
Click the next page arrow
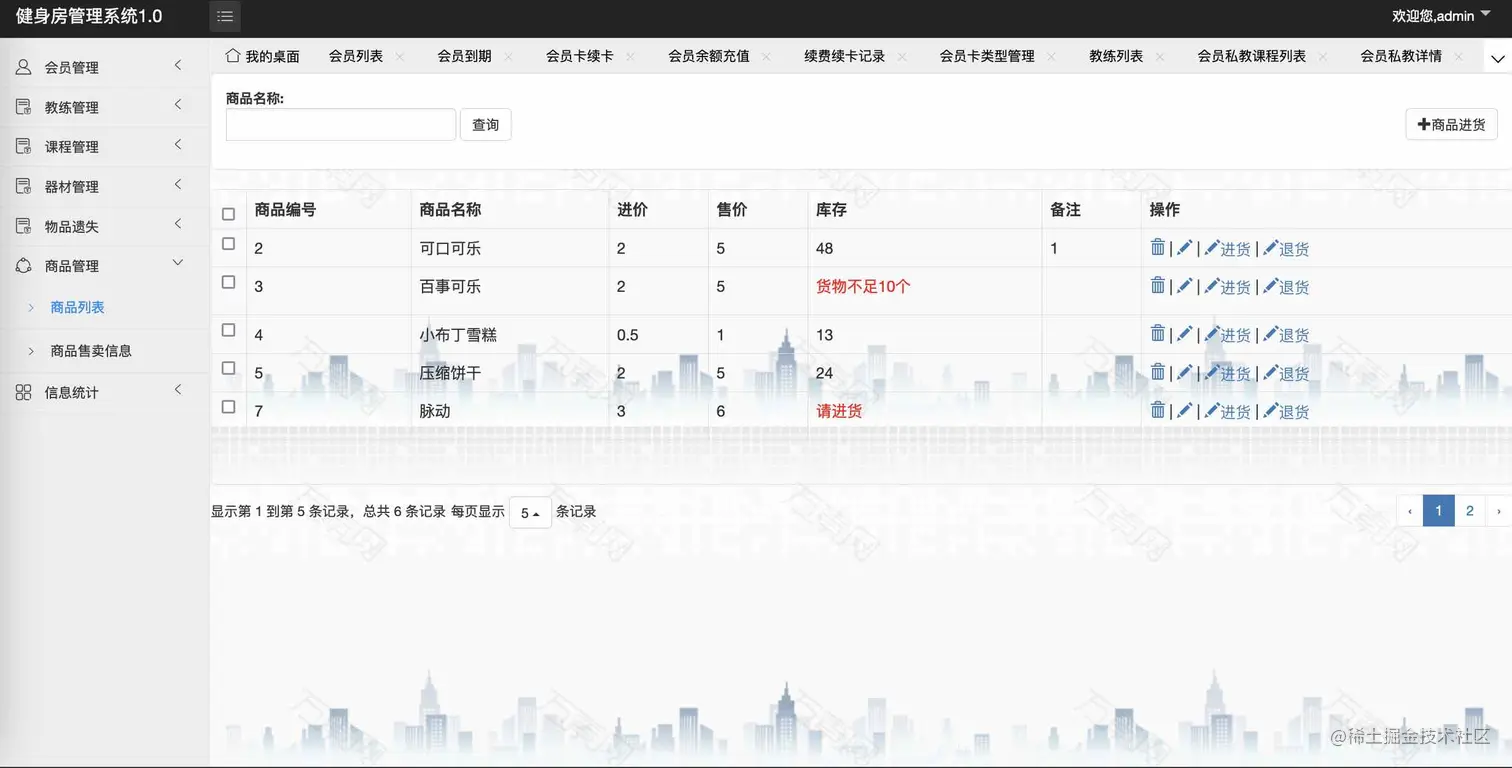(x=1498, y=511)
